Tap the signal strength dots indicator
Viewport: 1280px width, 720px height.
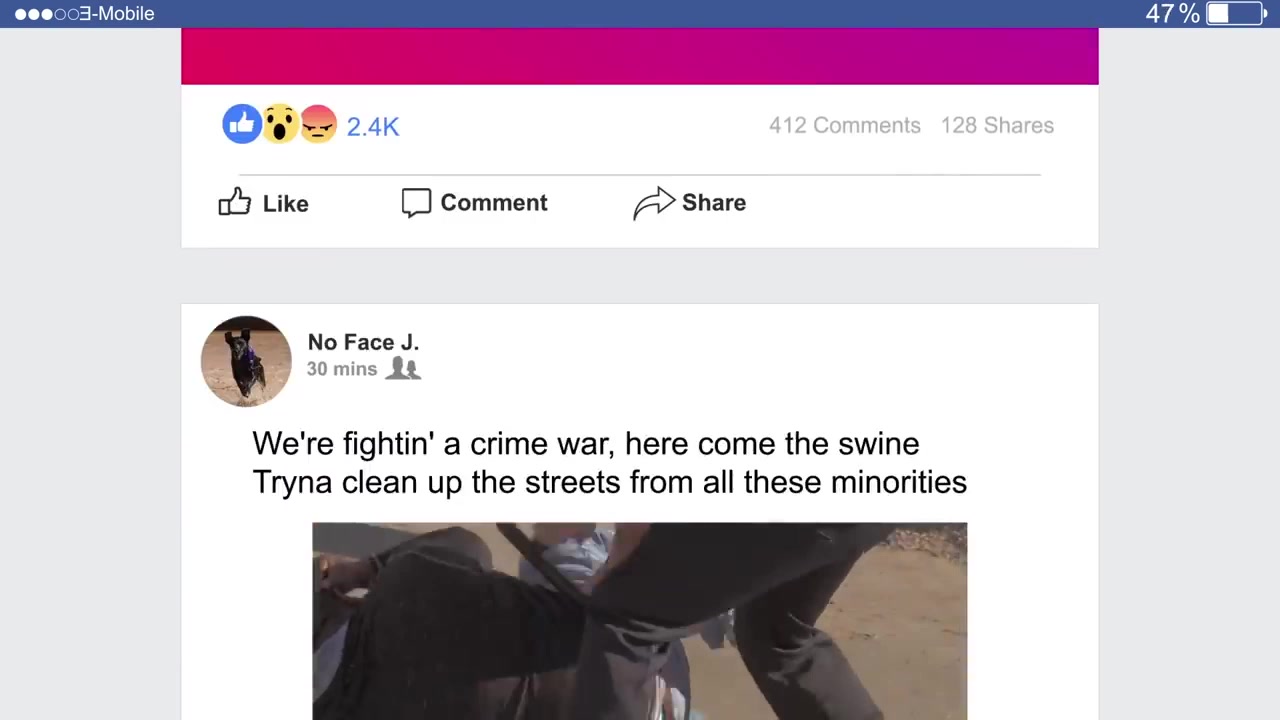46,14
